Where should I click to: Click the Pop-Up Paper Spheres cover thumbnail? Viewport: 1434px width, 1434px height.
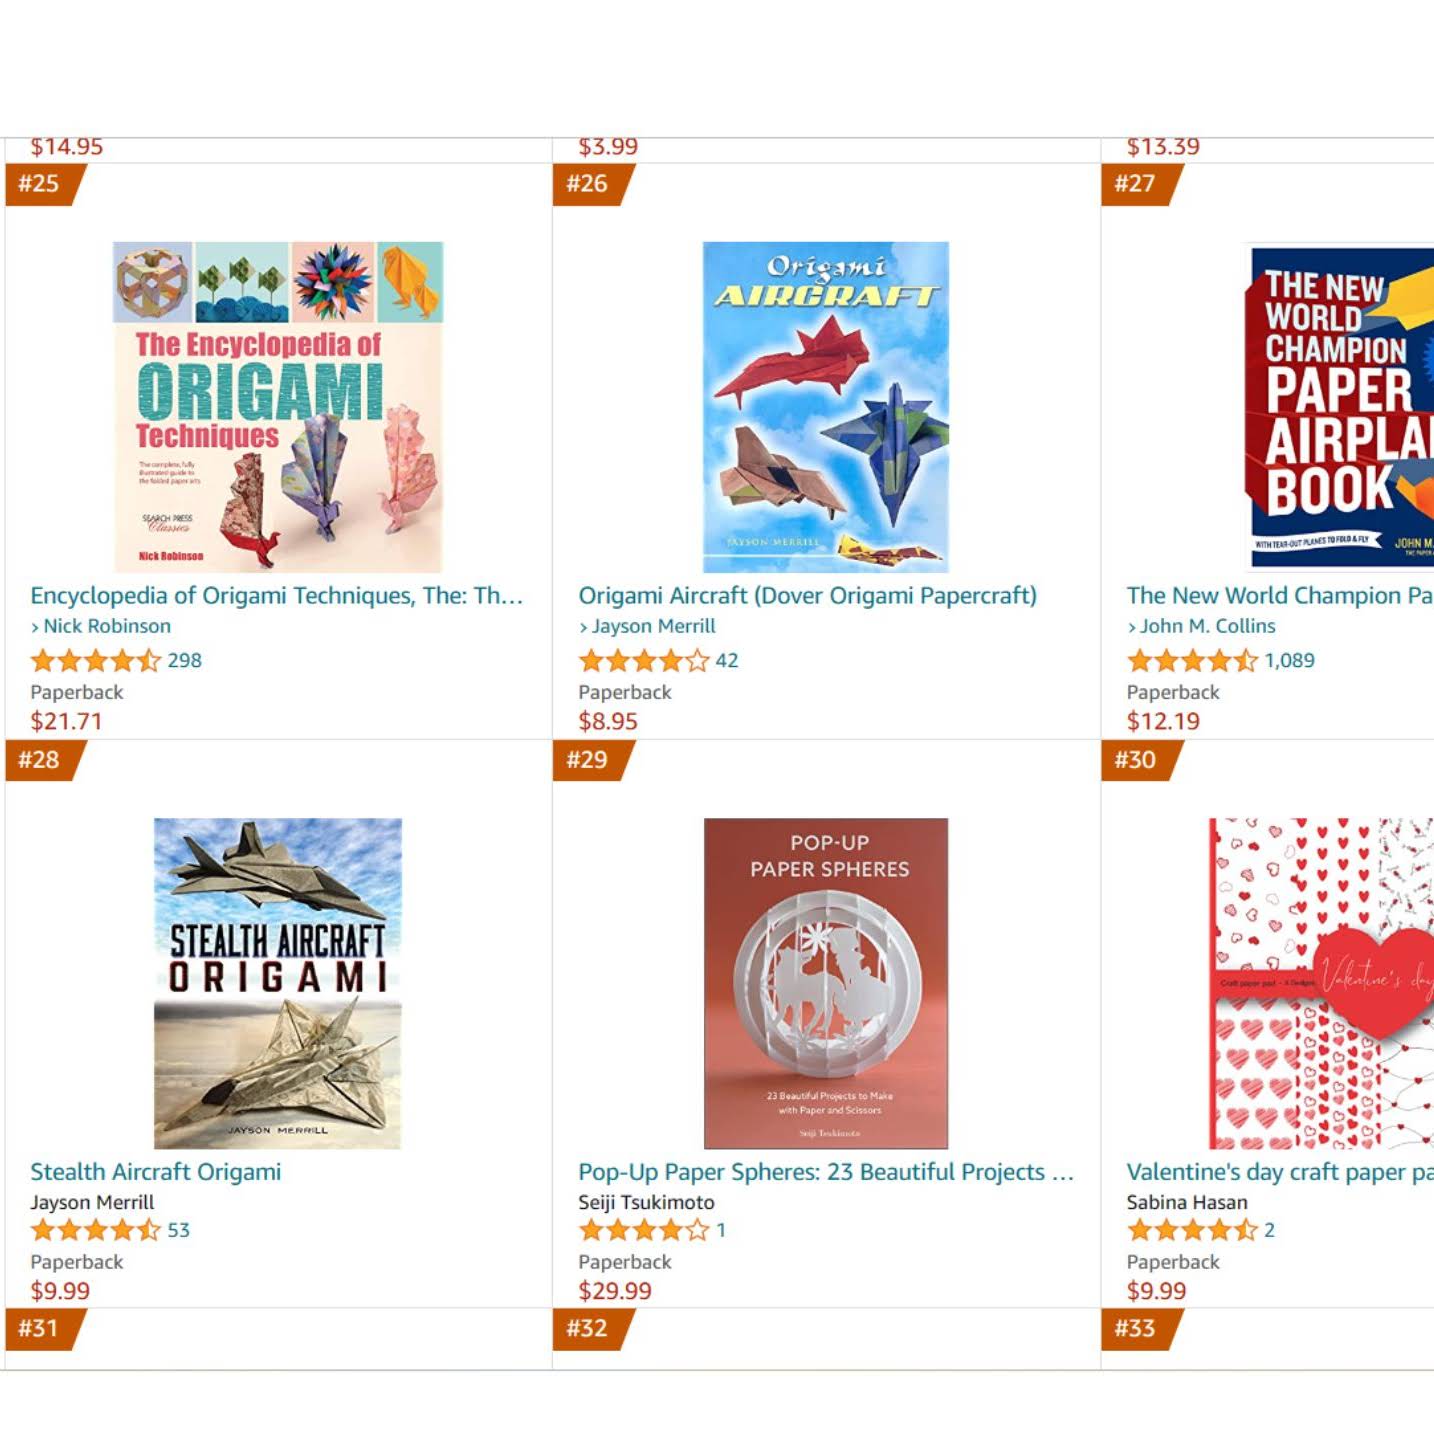825,983
